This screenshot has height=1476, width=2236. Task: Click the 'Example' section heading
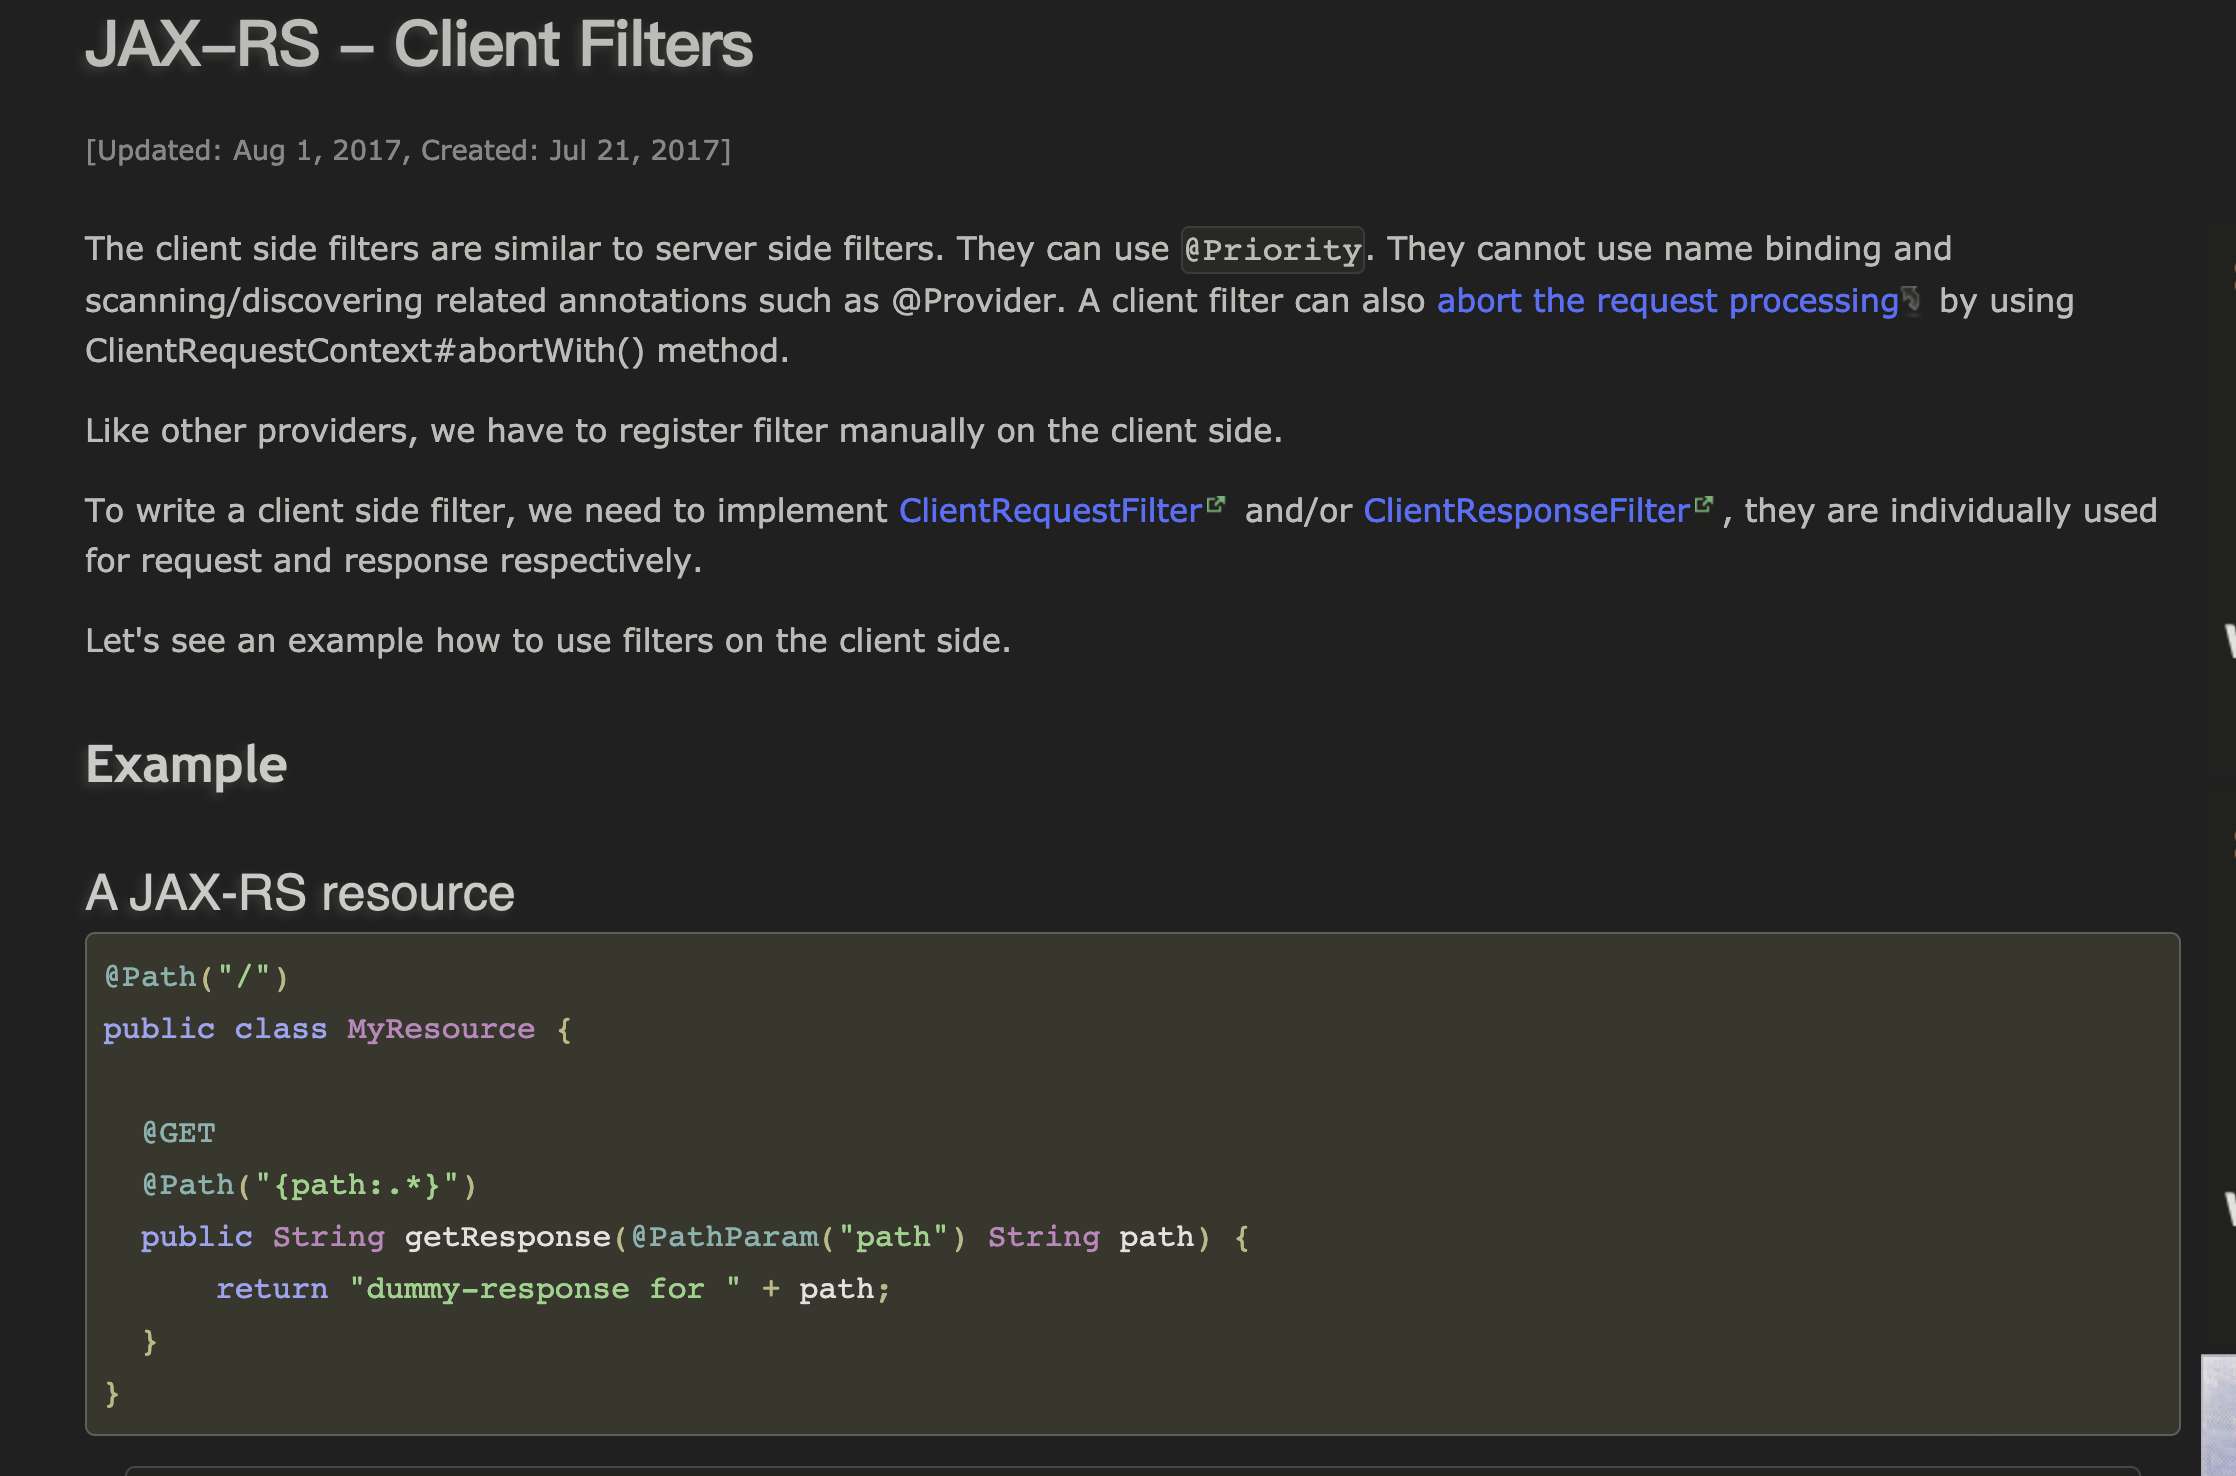point(186,765)
